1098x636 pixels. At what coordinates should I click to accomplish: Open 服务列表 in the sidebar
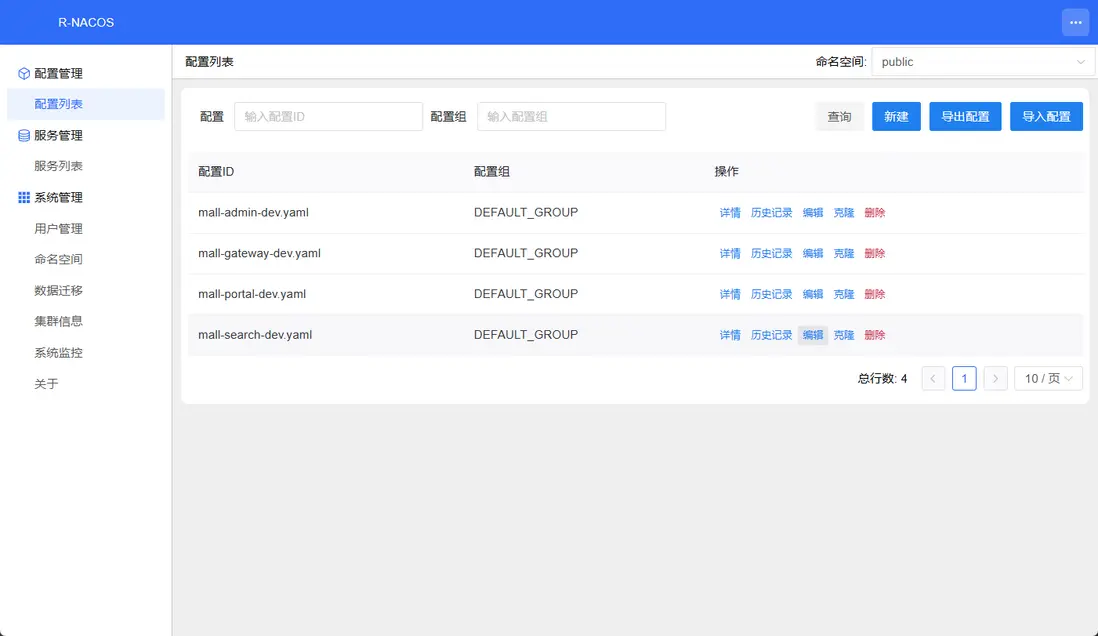point(58,166)
